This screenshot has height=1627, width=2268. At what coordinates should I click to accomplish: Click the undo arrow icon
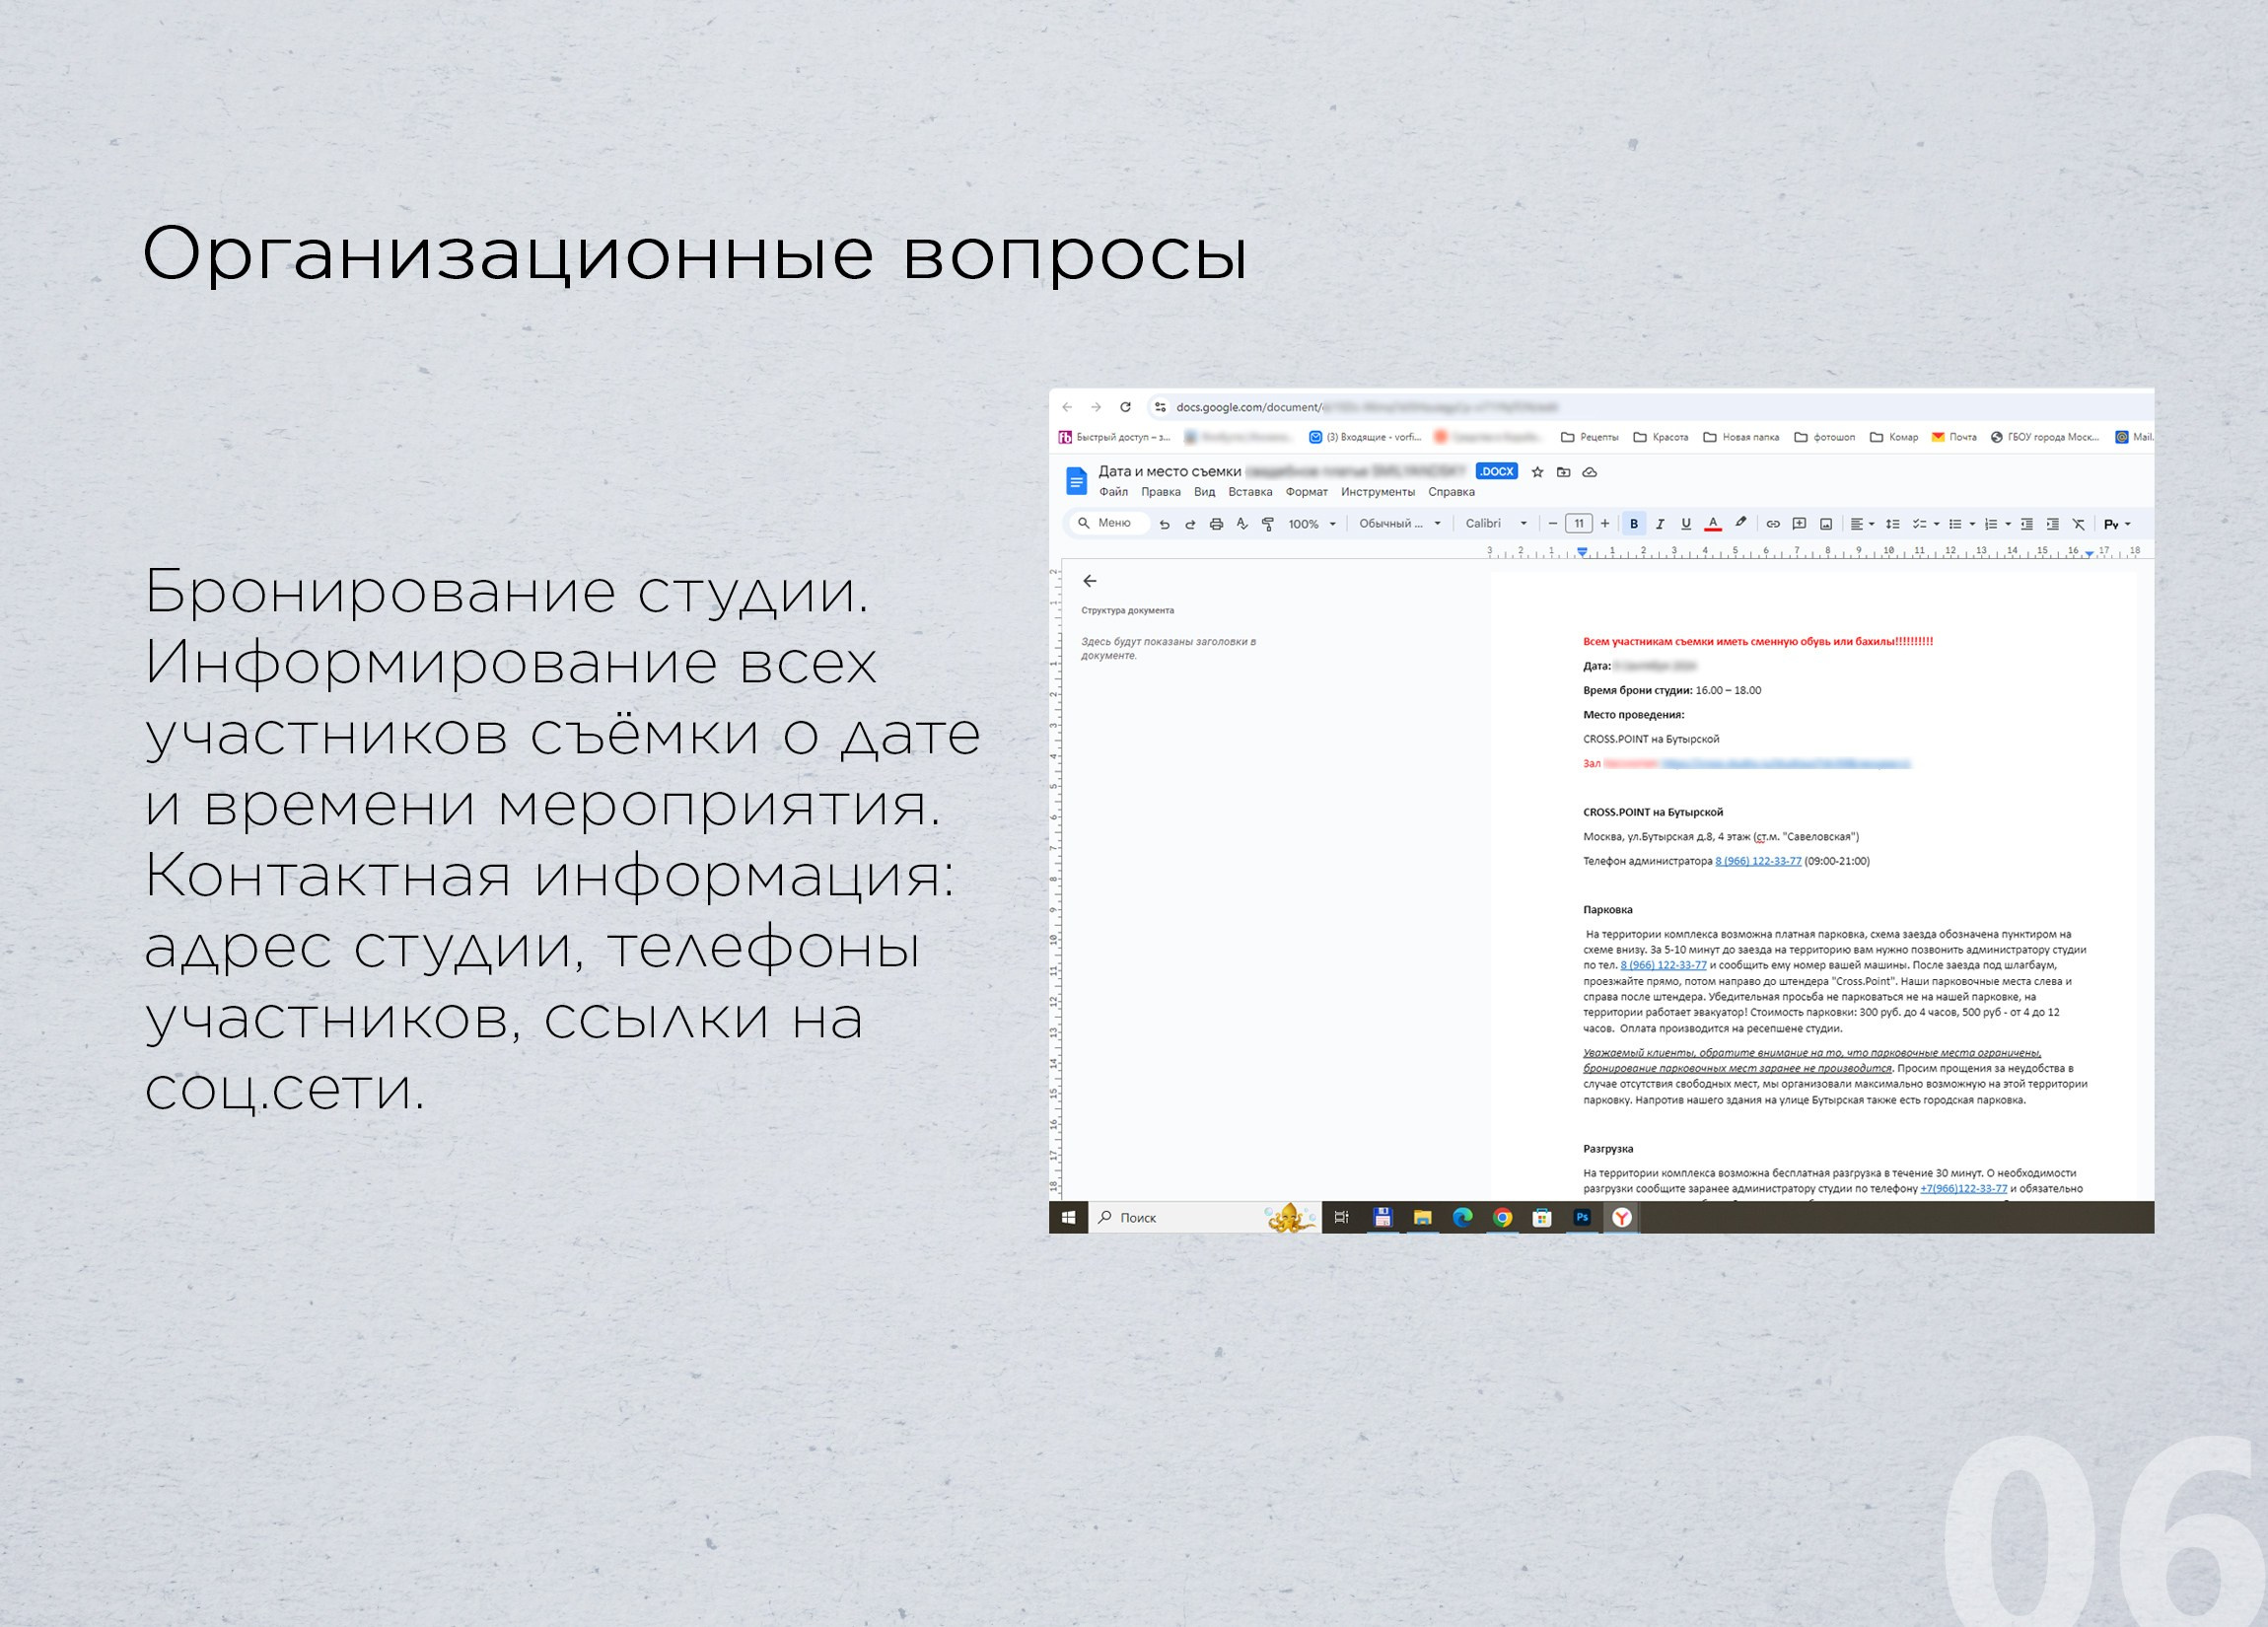point(1164,524)
